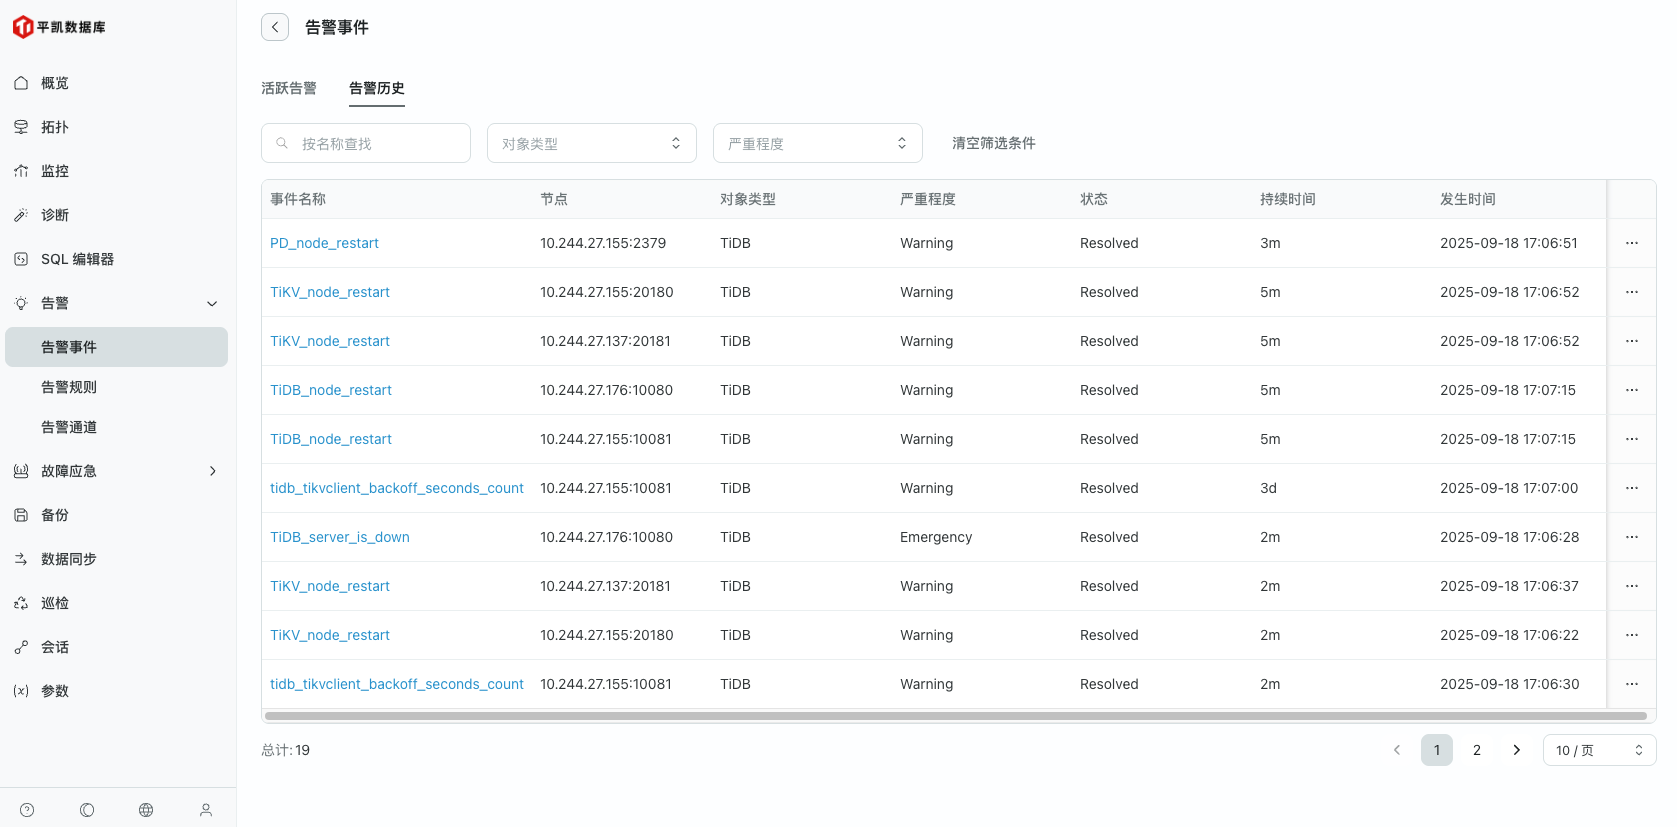The image size is (1677, 827).
Task: Expand the 故障应急 sidebar menu
Action: click(x=212, y=471)
